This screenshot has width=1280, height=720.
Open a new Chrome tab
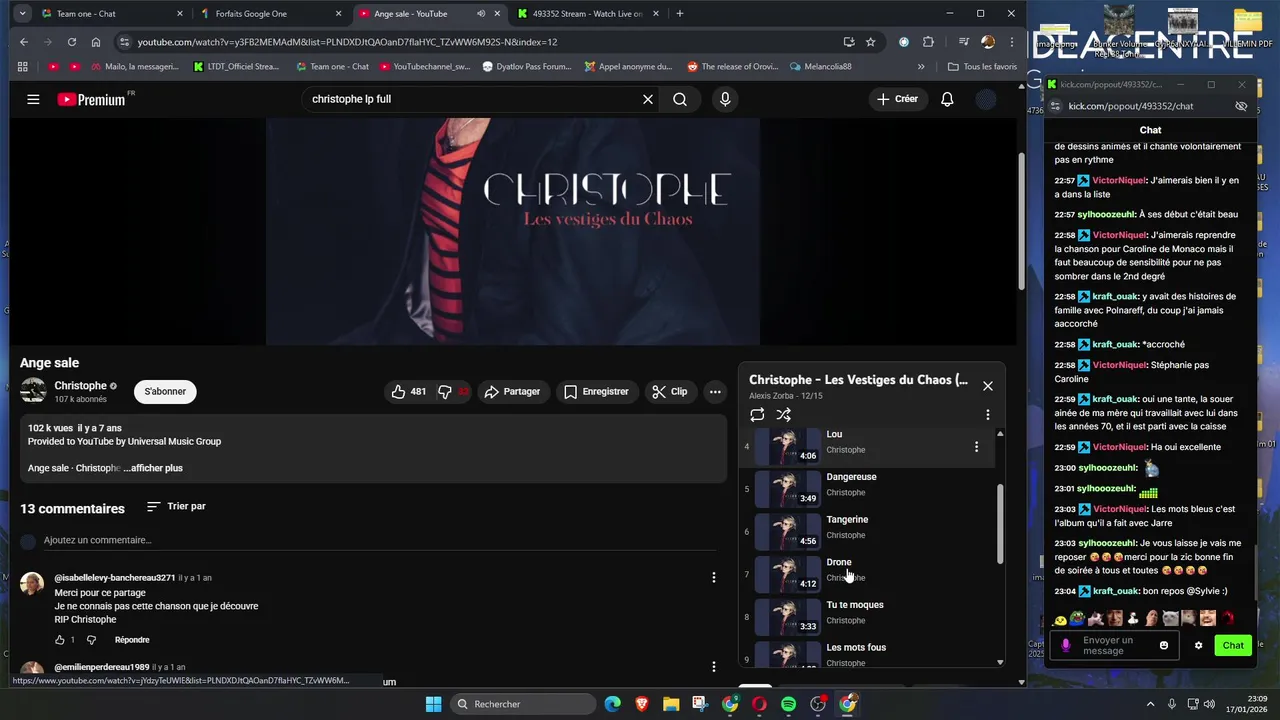click(680, 14)
